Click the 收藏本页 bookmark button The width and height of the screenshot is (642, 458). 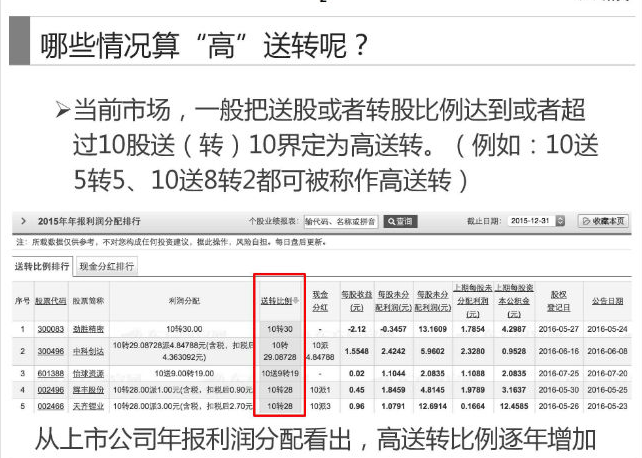point(603,221)
